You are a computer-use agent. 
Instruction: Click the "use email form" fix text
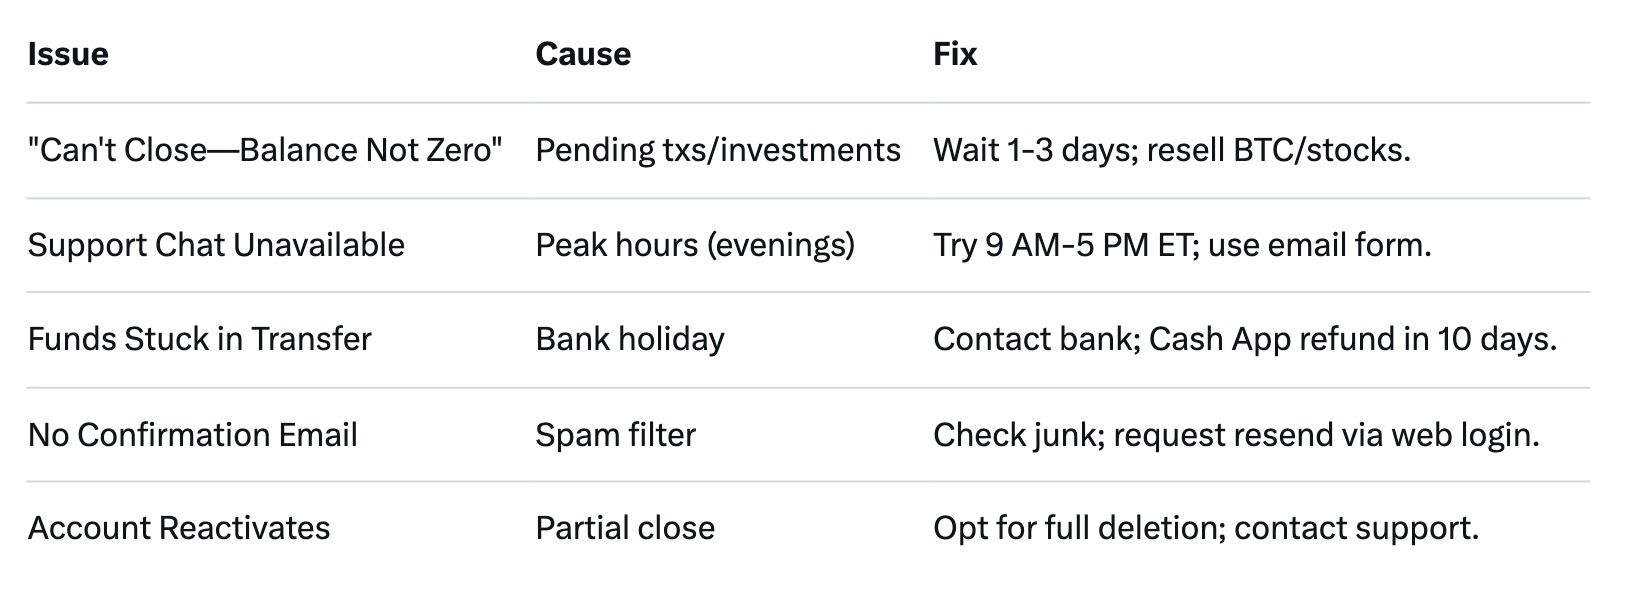pyautogui.click(x=1319, y=245)
